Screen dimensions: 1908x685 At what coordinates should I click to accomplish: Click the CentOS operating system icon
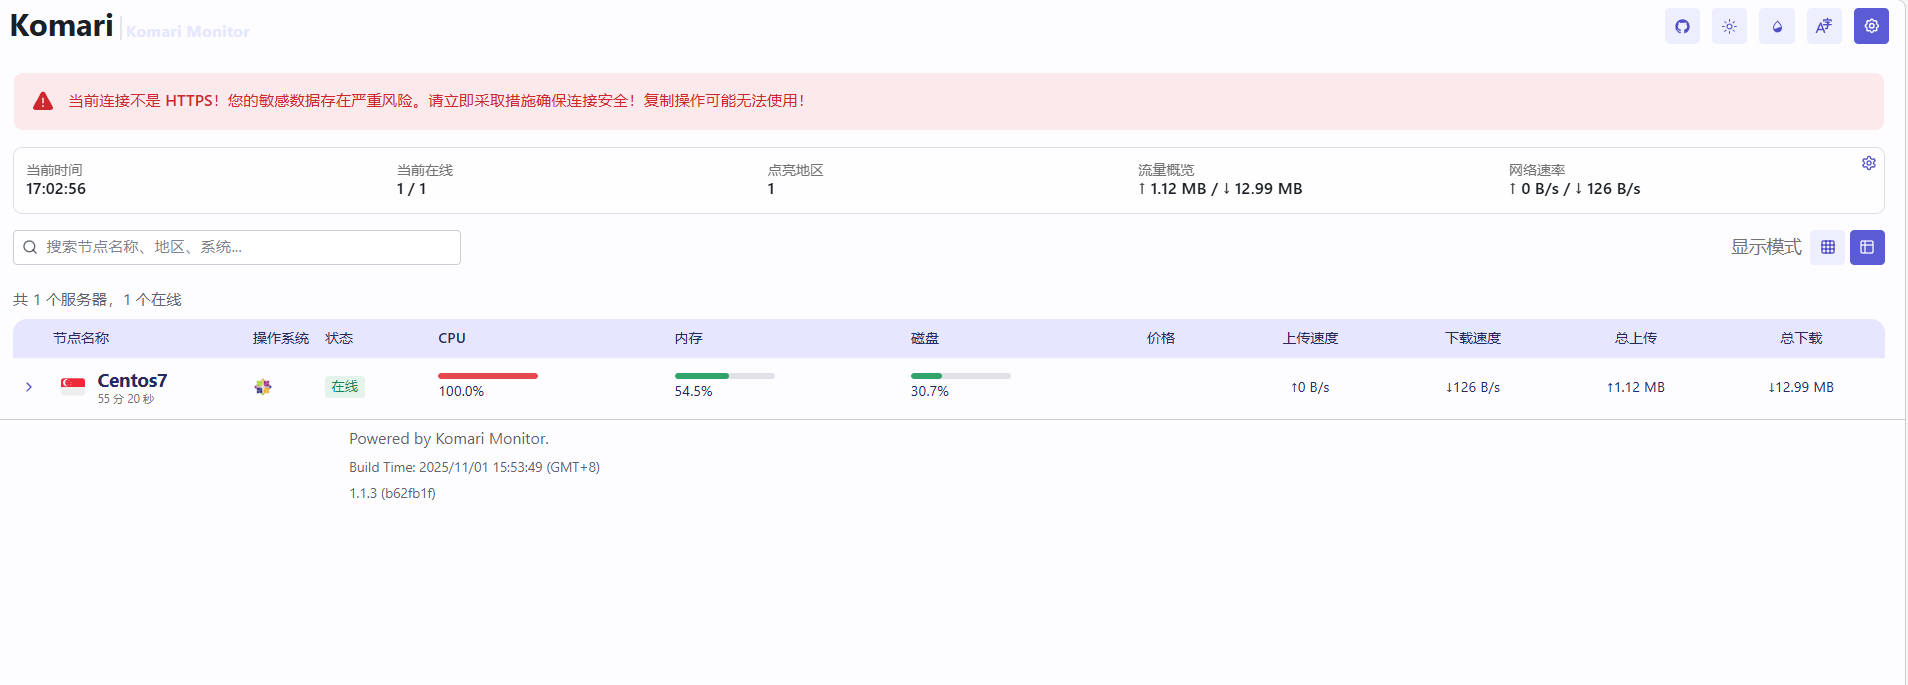tap(263, 387)
